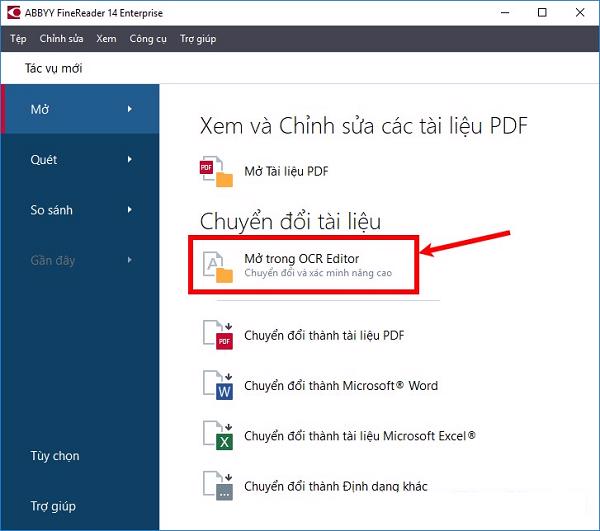Click the ABBYY FineReader 14 Enterprise title
This screenshot has height=531, width=600.
pyautogui.click(x=94, y=13)
